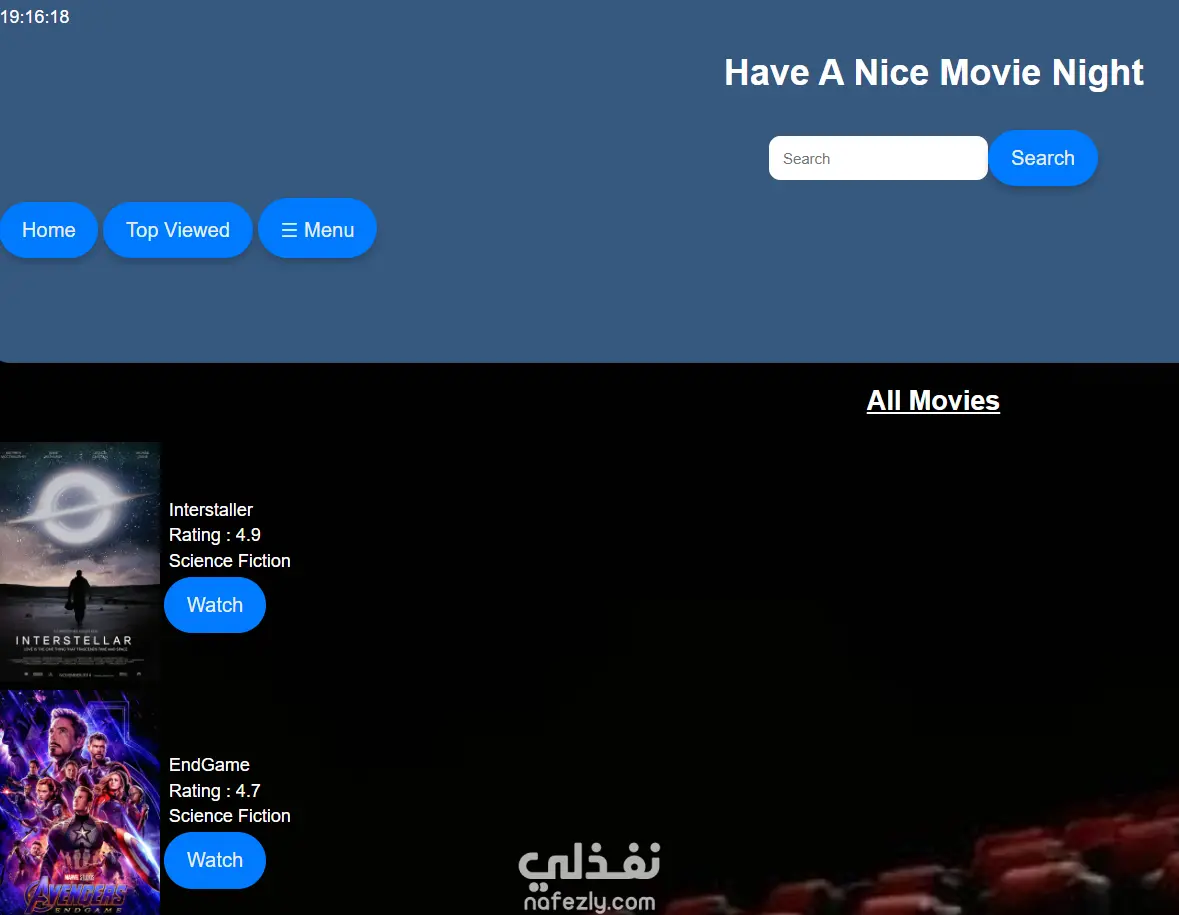This screenshot has width=1179, height=915.
Task: Click the clock showing 19:16:18
Action: pyautogui.click(x=35, y=16)
